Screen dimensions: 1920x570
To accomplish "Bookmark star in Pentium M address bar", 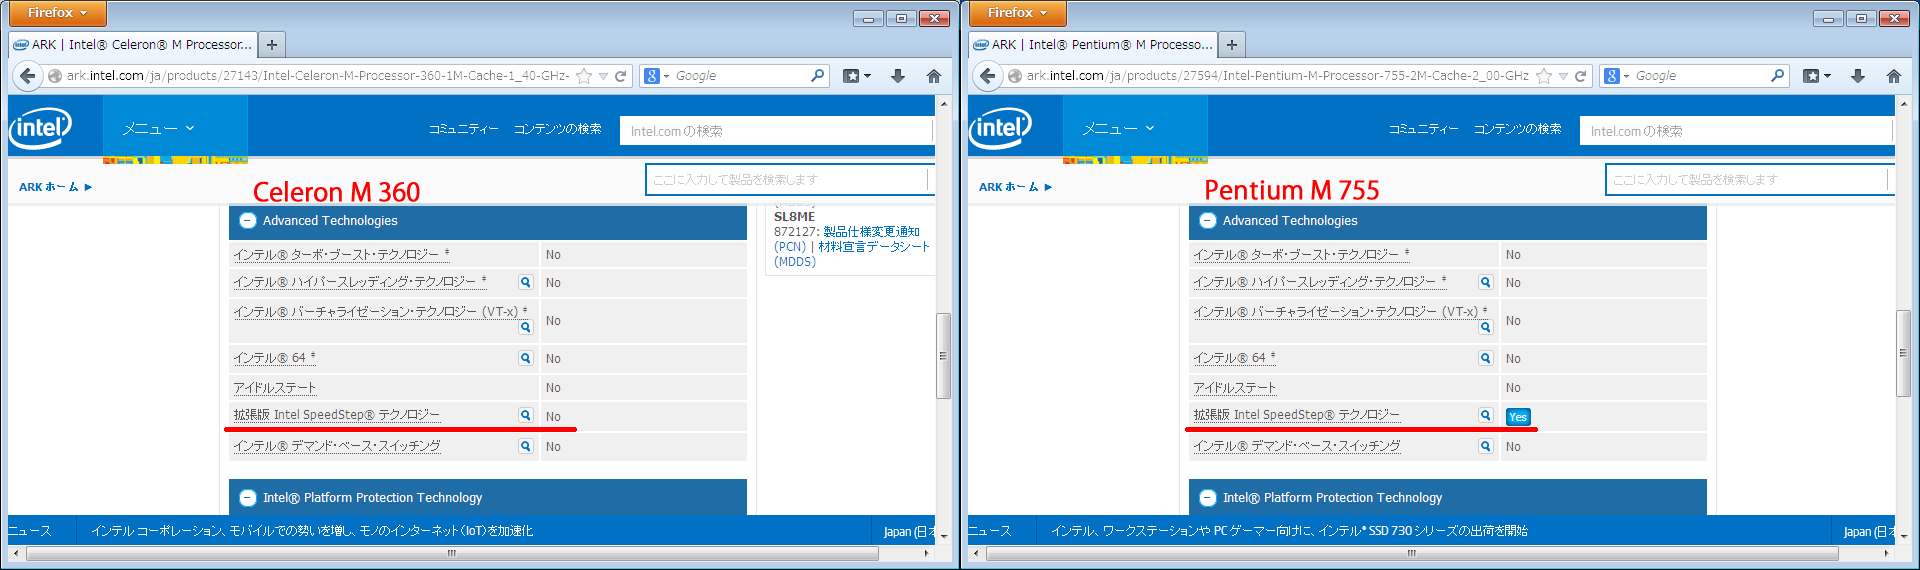I will (x=1544, y=76).
